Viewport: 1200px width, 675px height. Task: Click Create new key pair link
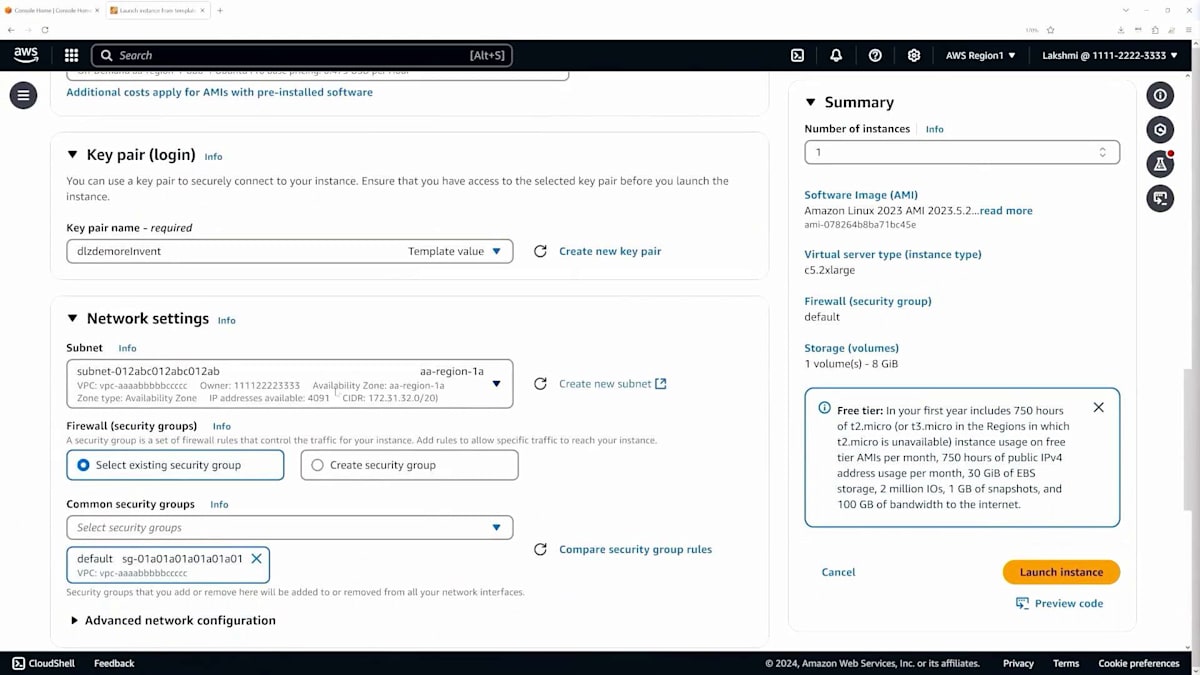610,252
